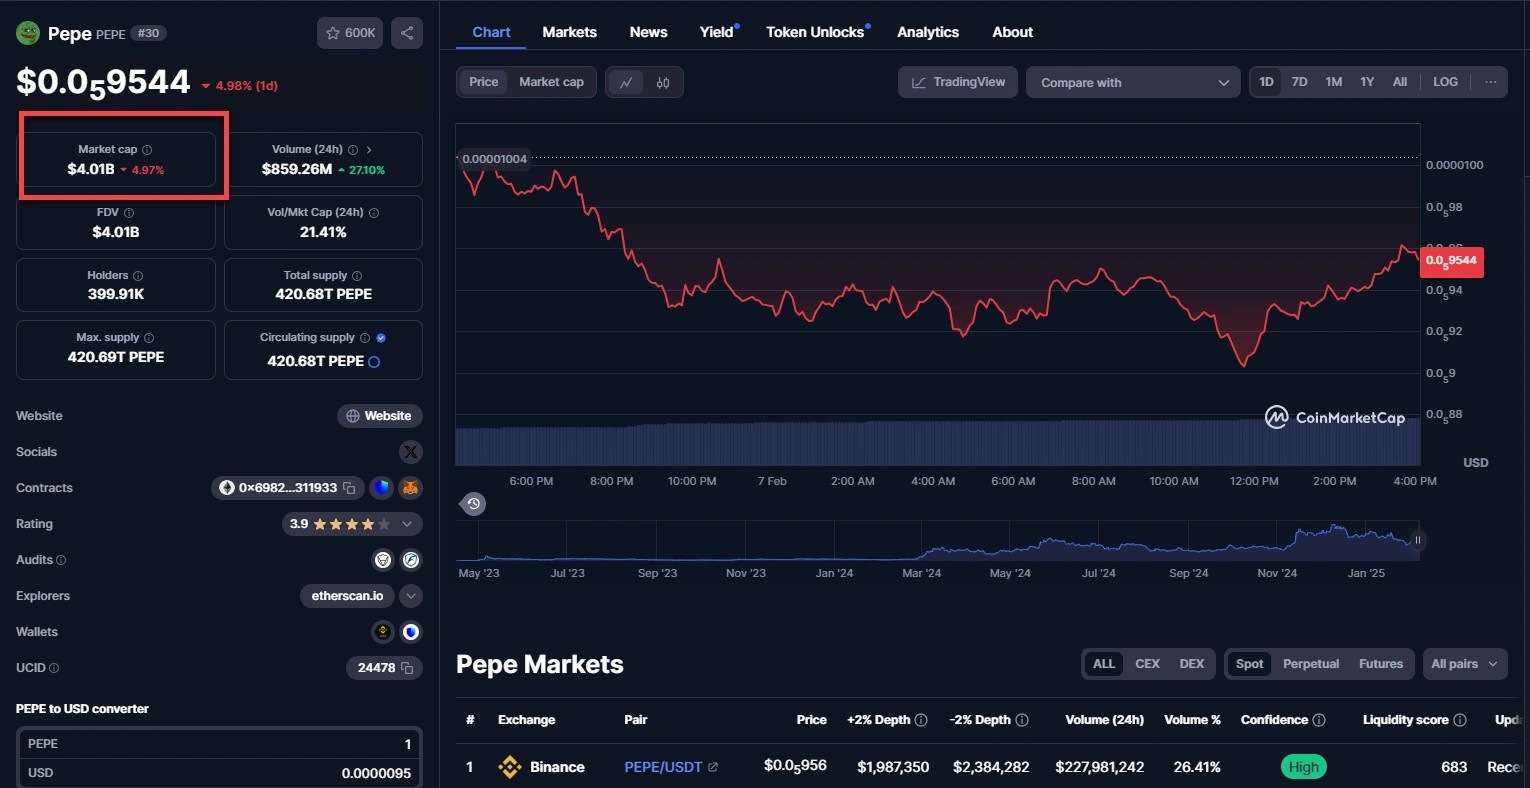Switch chart to candlestick view icon

point(663,82)
